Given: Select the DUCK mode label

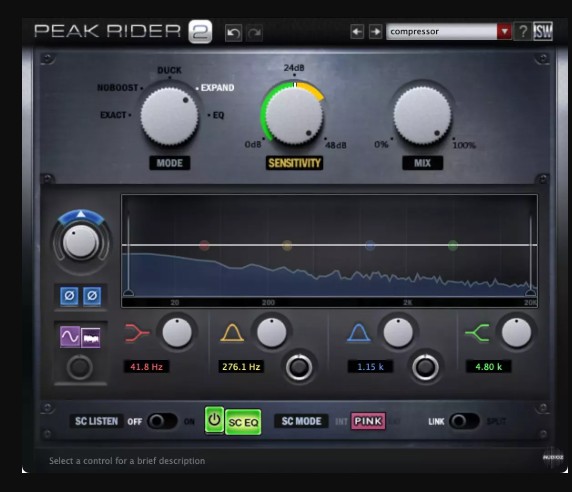Looking at the screenshot, I should click(x=169, y=70).
